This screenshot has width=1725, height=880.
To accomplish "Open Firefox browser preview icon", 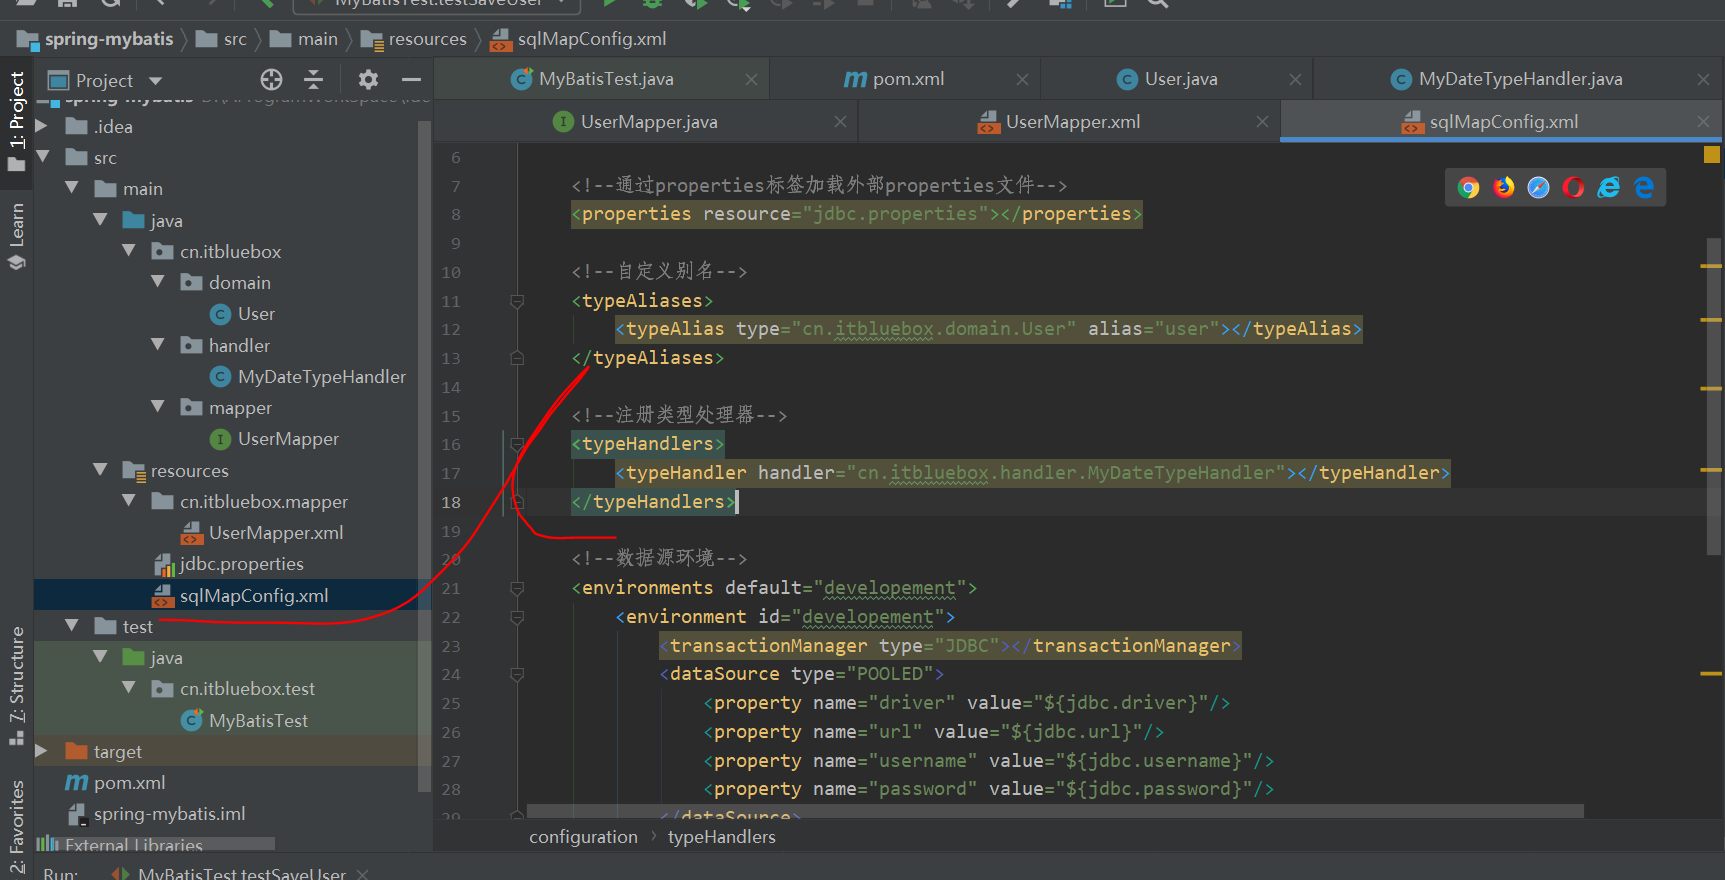I will pyautogui.click(x=1504, y=188).
